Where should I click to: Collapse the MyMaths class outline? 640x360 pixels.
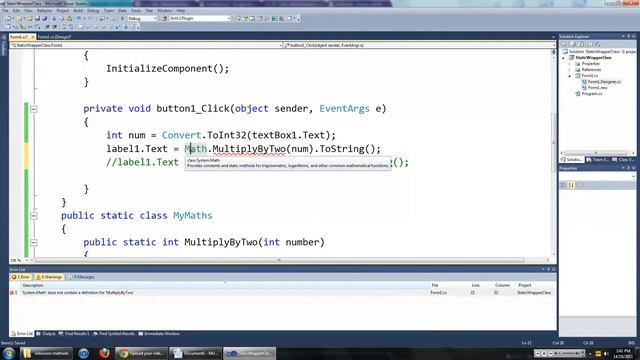click(34, 216)
